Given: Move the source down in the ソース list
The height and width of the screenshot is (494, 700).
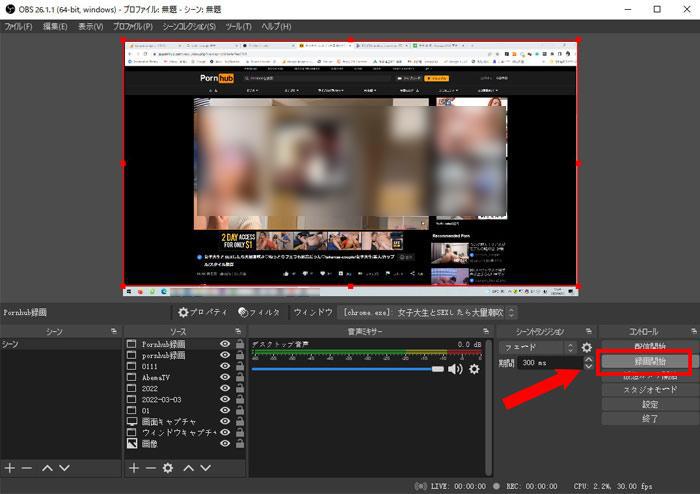Looking at the screenshot, I should 205,468.
